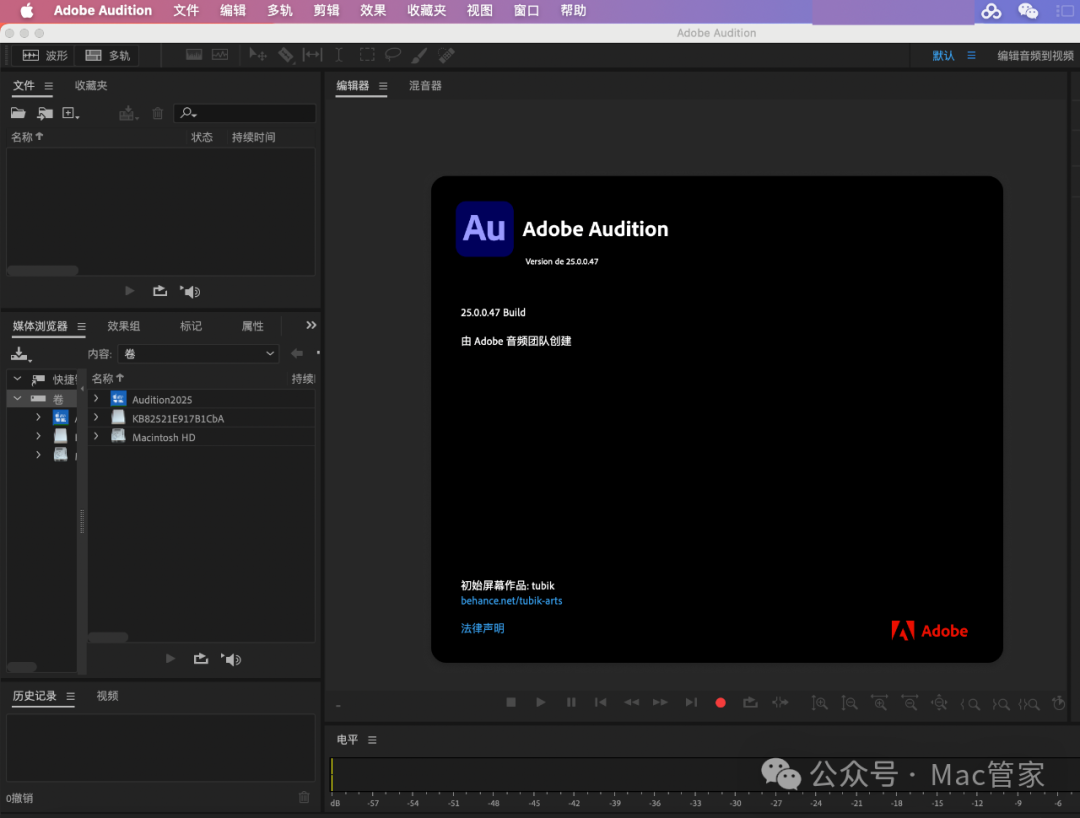Open the 效果 menu

pyautogui.click(x=373, y=10)
